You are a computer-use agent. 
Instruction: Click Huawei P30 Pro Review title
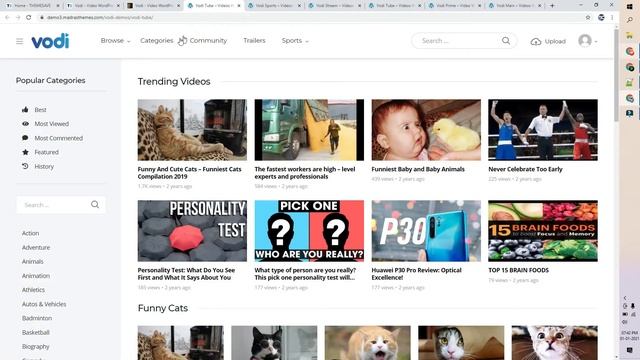[x=416, y=273]
